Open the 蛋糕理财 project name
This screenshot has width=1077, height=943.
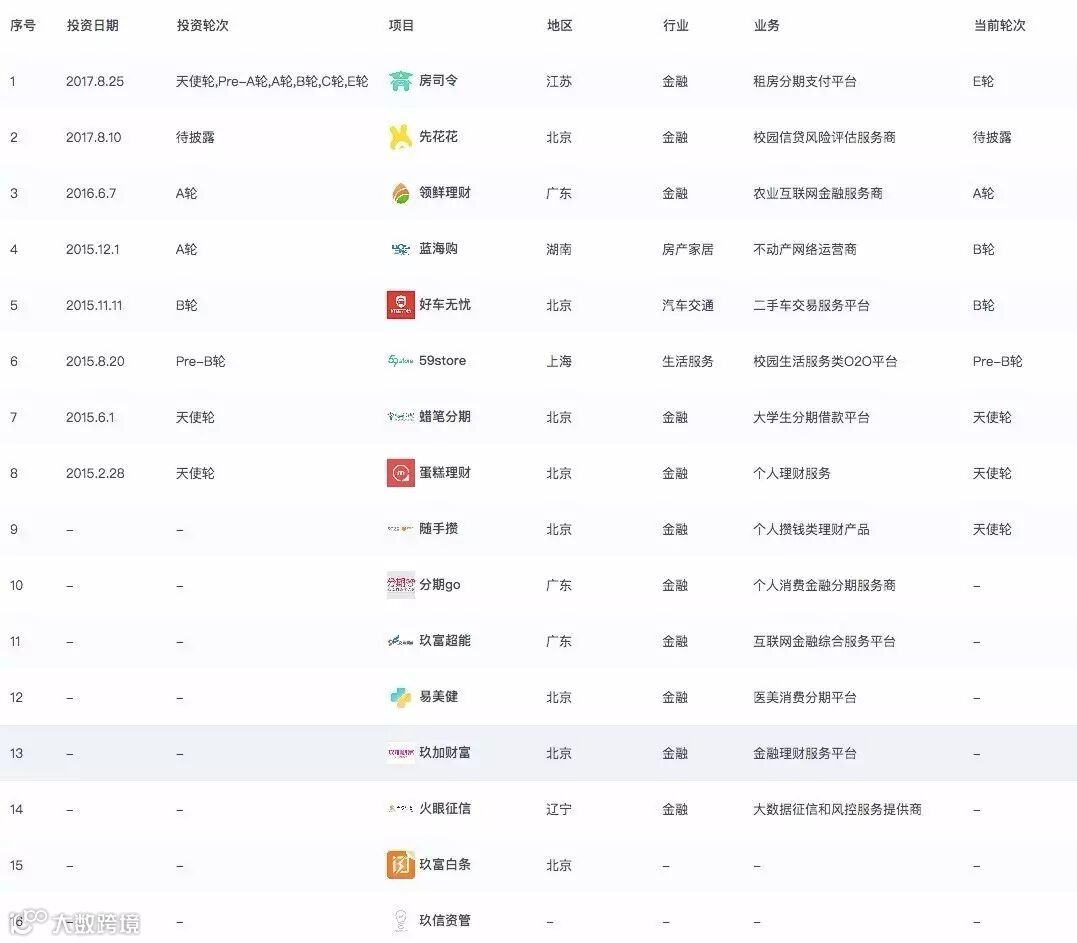445,473
